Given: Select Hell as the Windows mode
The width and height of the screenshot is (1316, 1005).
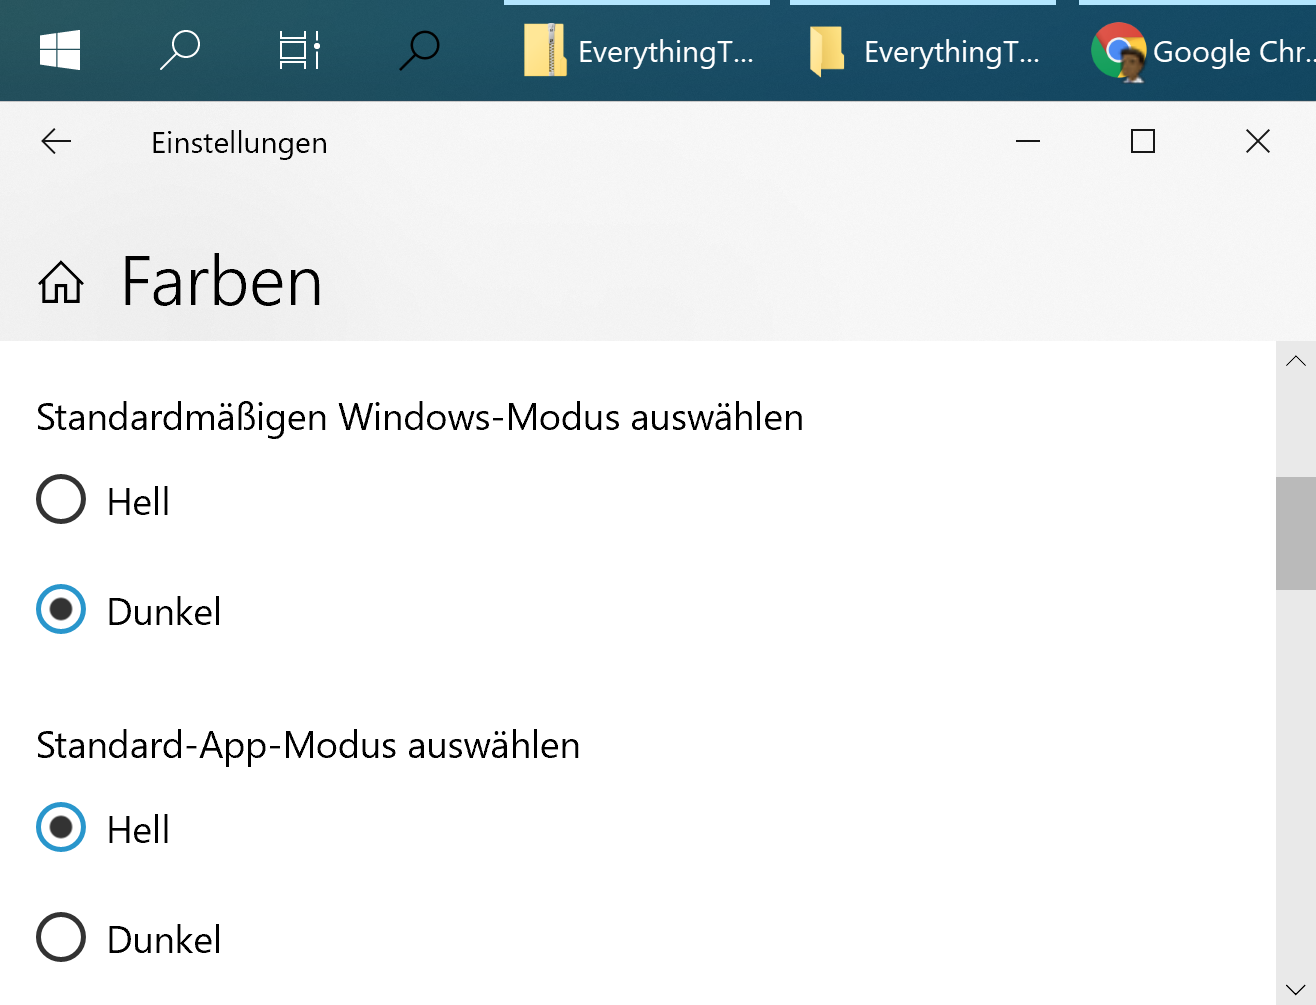Looking at the screenshot, I should pos(60,500).
